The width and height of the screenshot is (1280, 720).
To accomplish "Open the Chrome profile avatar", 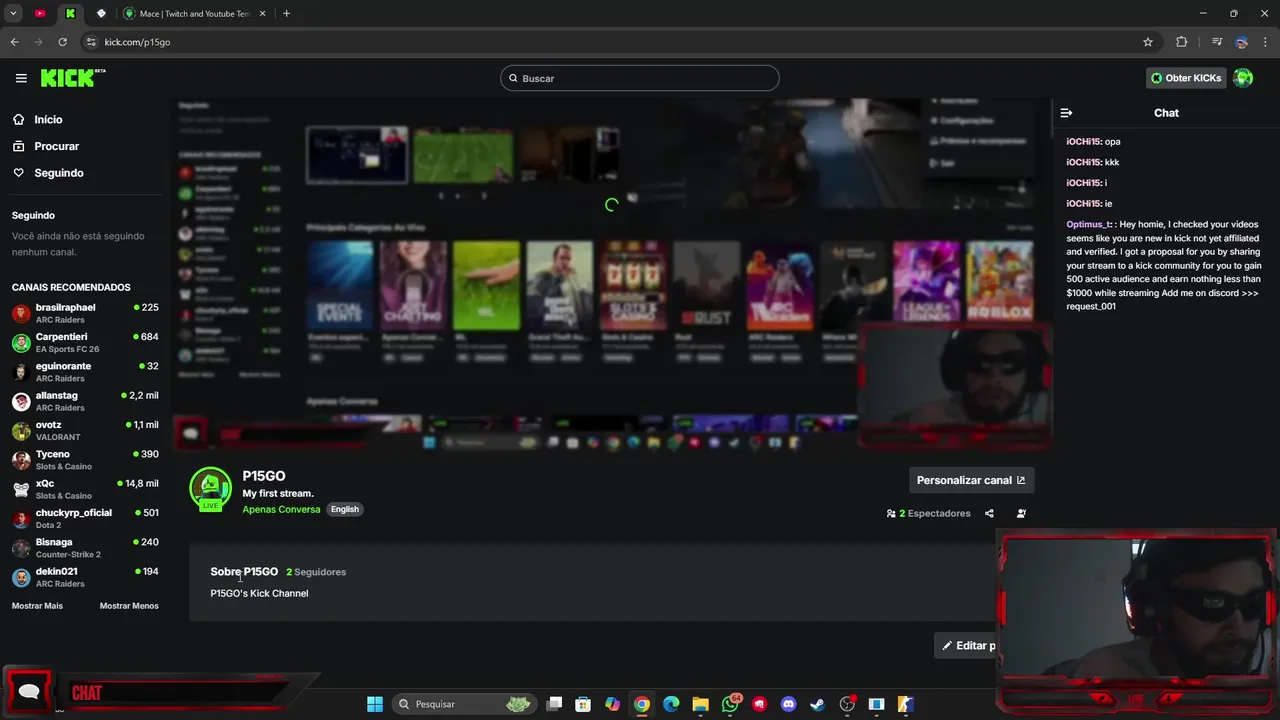I will 1242,42.
